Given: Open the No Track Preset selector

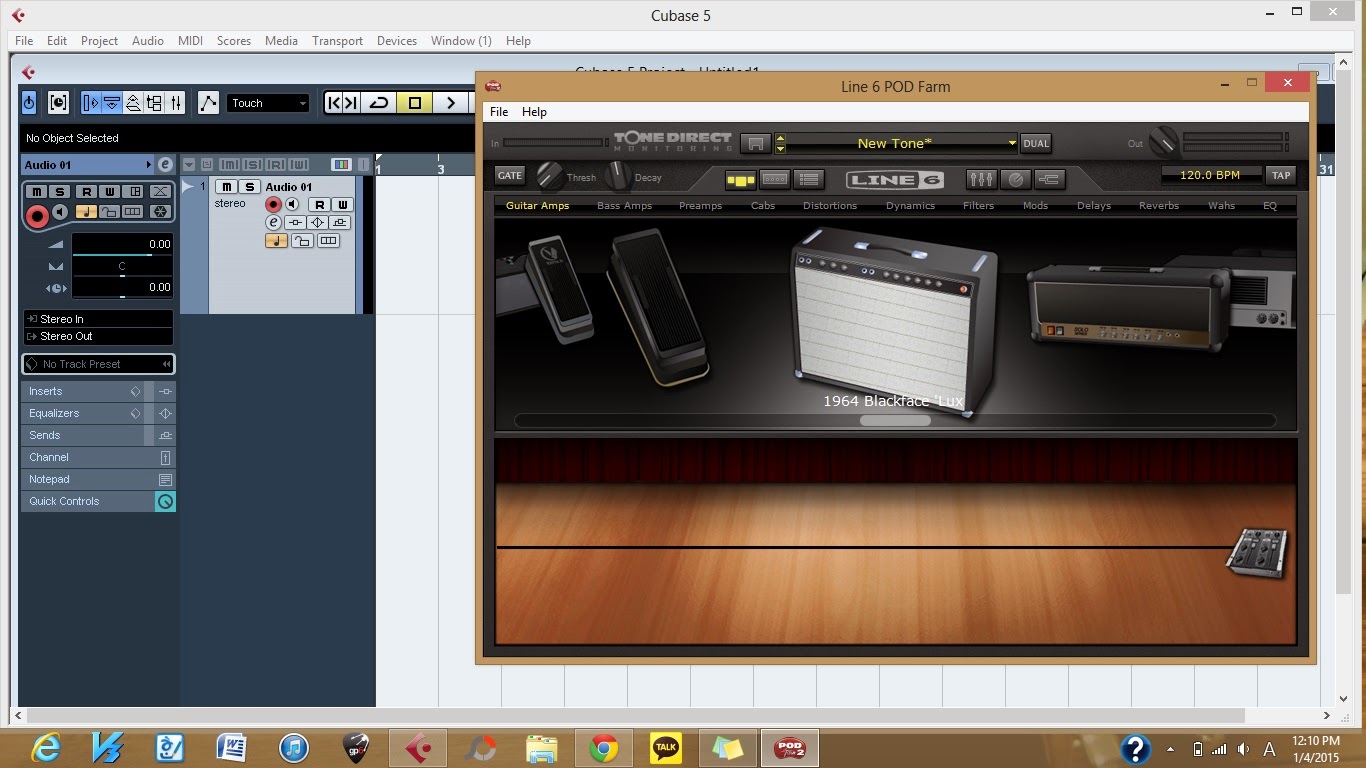Looking at the screenshot, I should 98,364.
